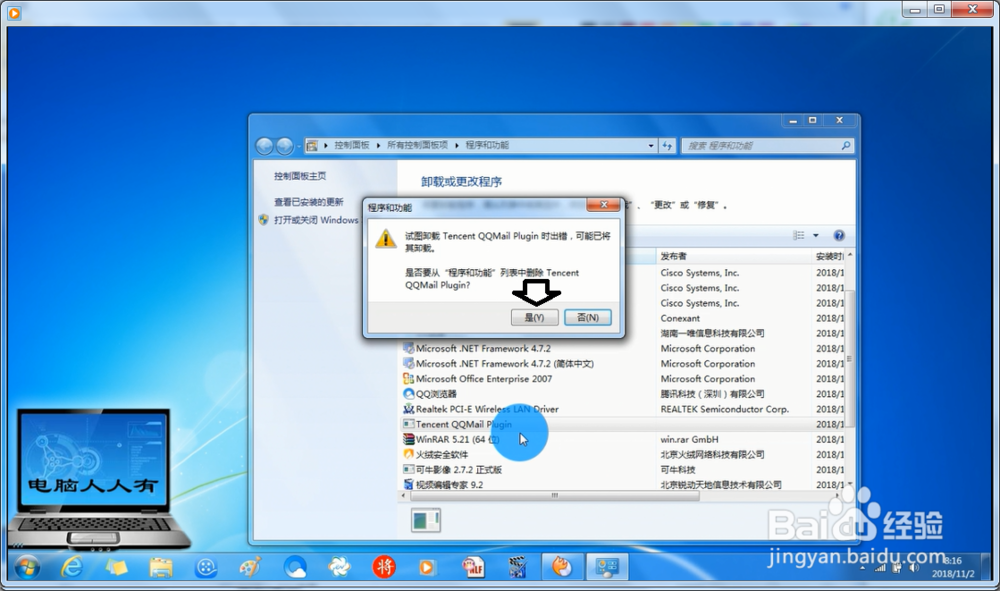This screenshot has height=591, width=1000.
Task: Open the paint palette app on taskbar
Action: [250, 567]
